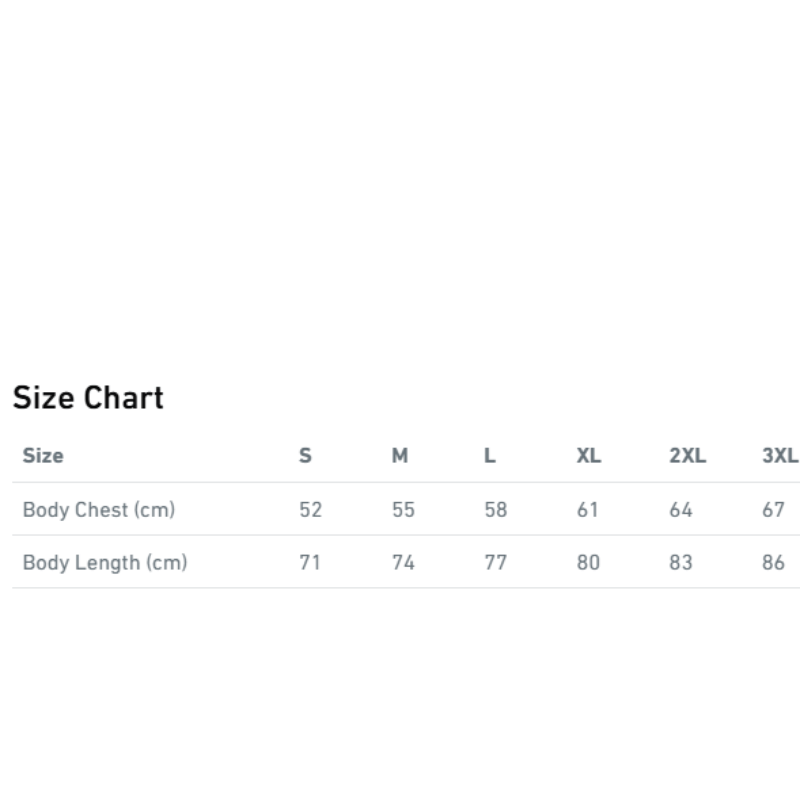Click chest value 52 for size S
Screen dimensions: 800x800
(311, 510)
